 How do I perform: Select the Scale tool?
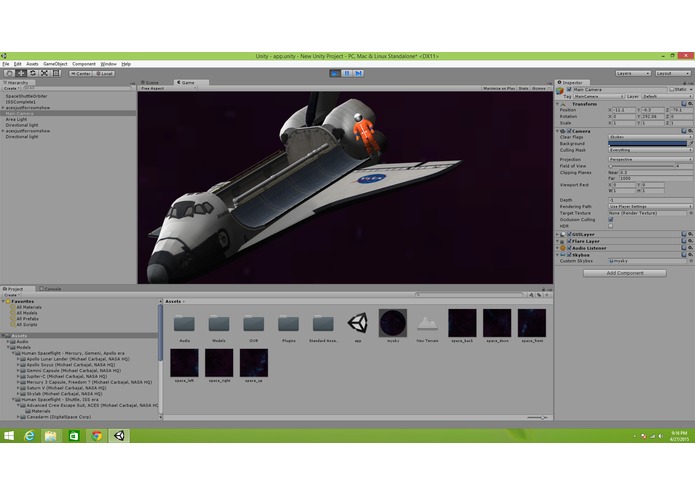pyautogui.click(x=44, y=73)
